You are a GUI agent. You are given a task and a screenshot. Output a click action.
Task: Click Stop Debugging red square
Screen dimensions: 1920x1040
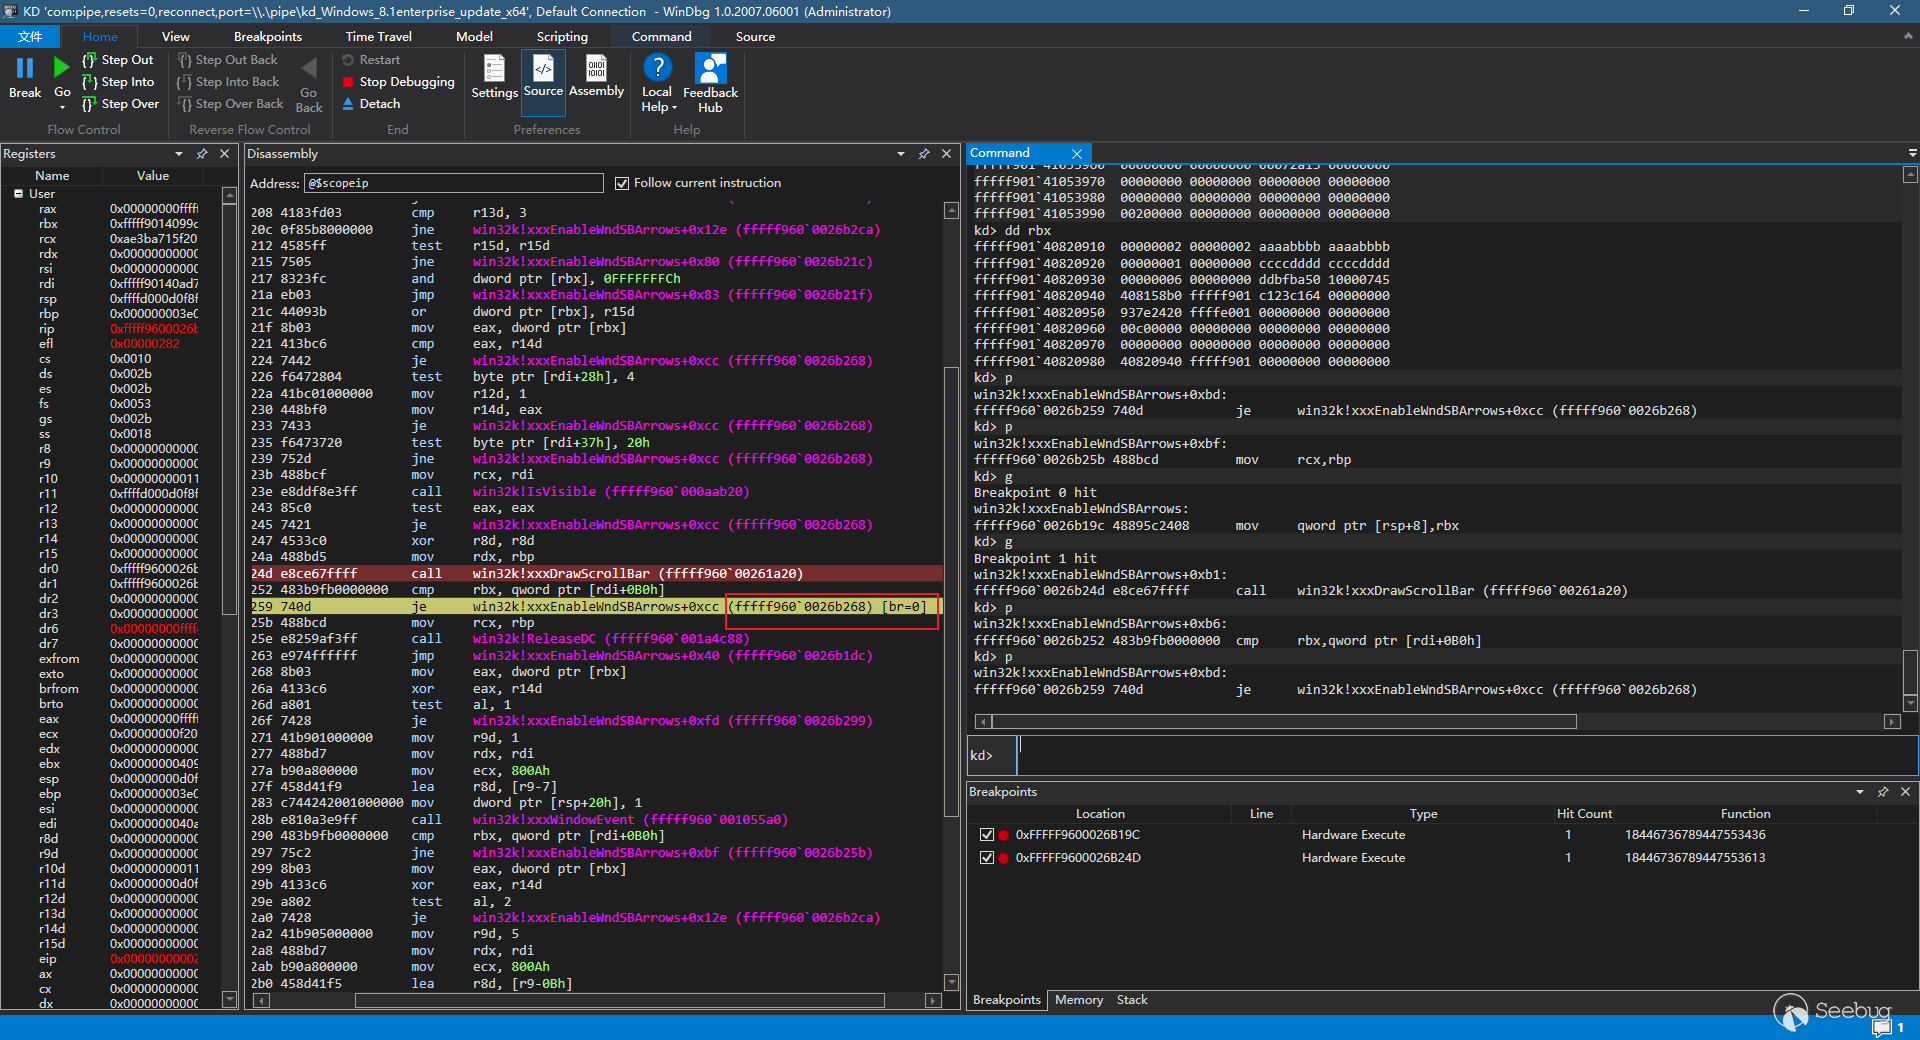click(x=348, y=82)
